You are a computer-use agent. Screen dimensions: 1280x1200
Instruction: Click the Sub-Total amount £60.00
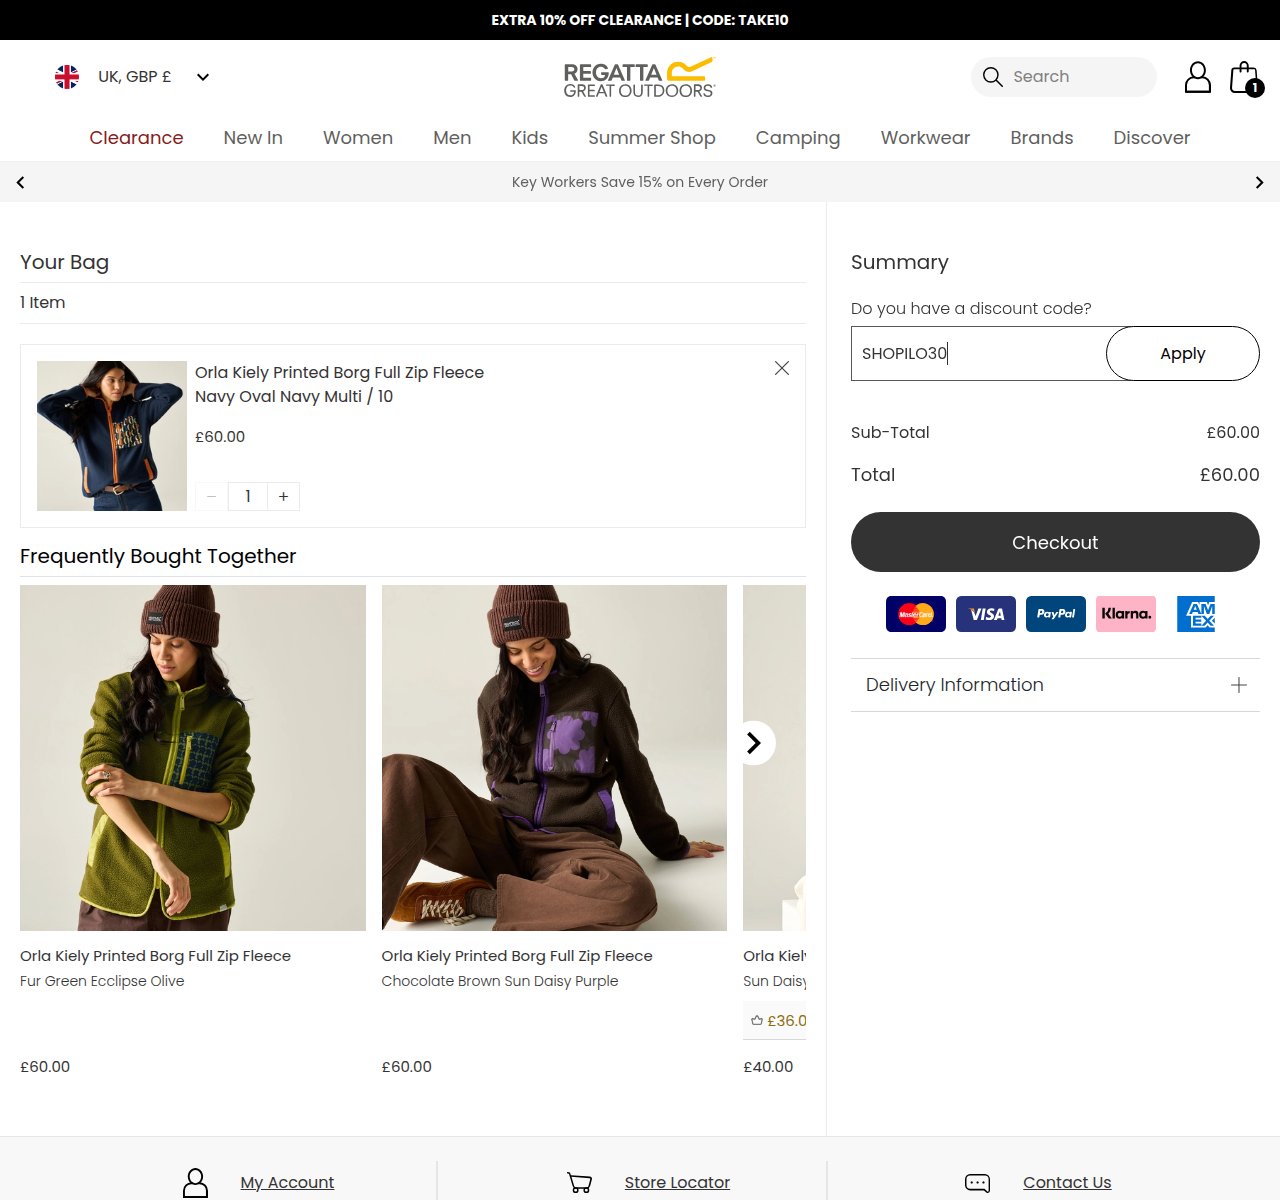coord(1233,433)
